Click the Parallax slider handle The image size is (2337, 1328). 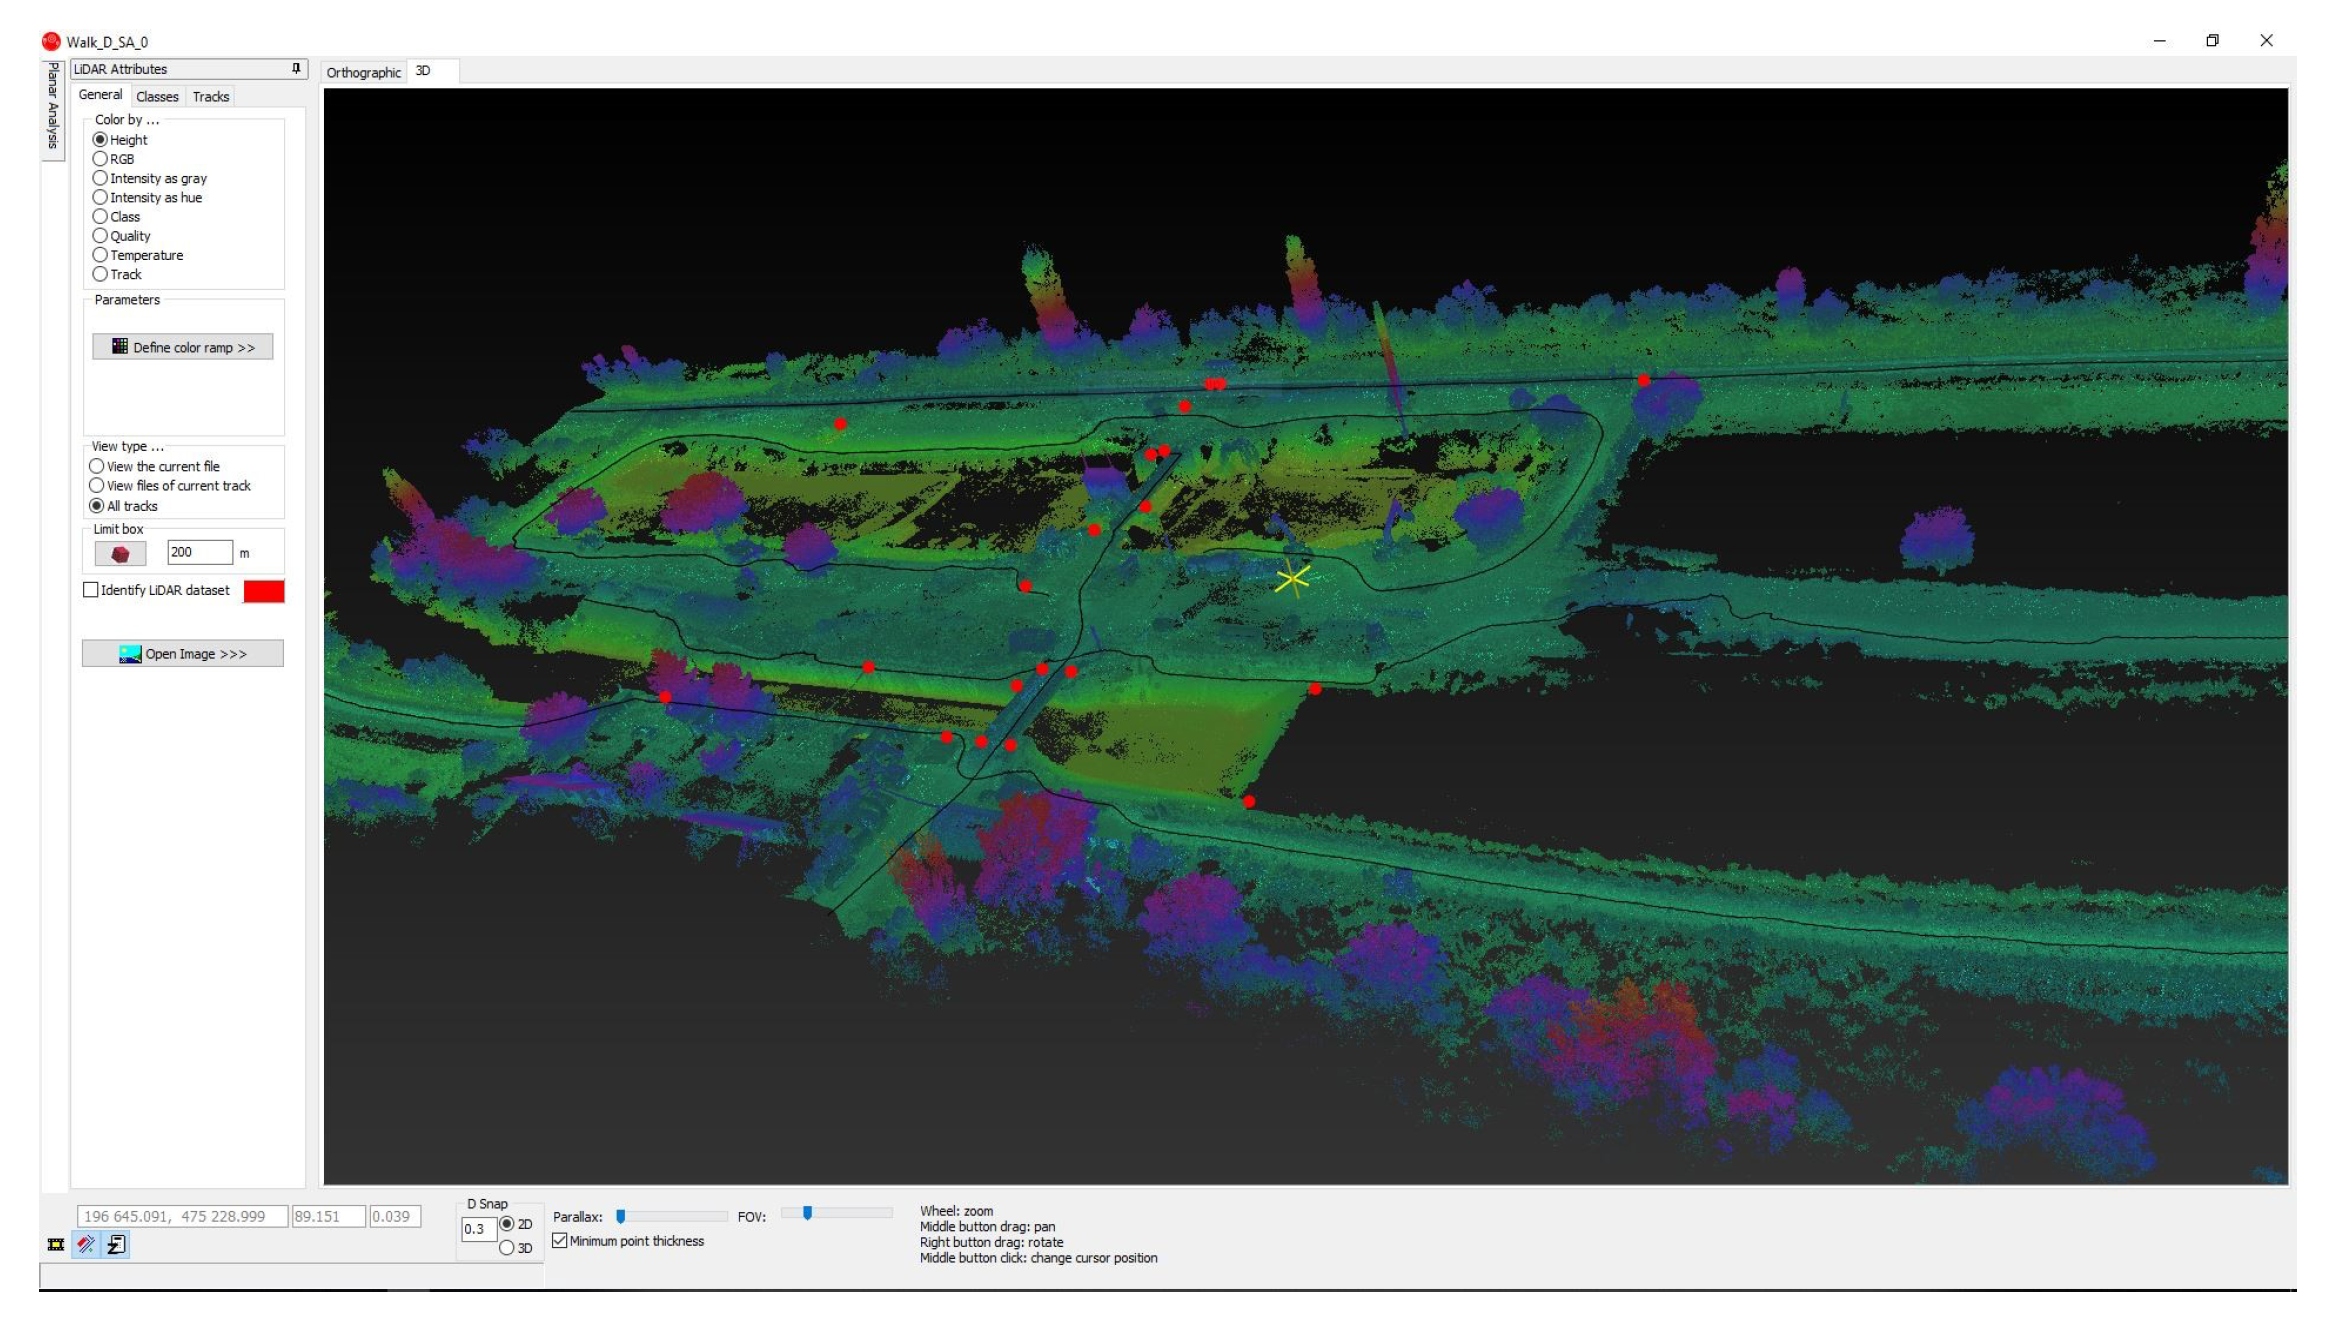coord(621,1216)
